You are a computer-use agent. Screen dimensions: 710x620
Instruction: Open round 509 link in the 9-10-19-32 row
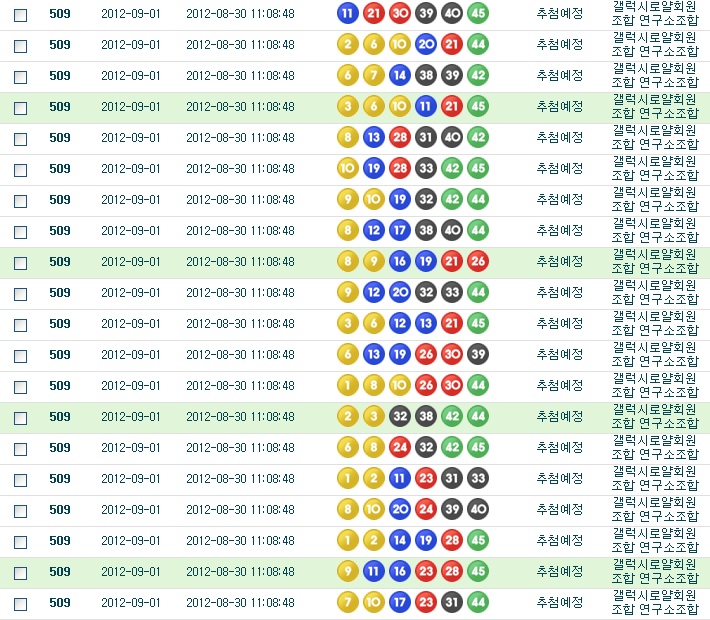point(60,199)
